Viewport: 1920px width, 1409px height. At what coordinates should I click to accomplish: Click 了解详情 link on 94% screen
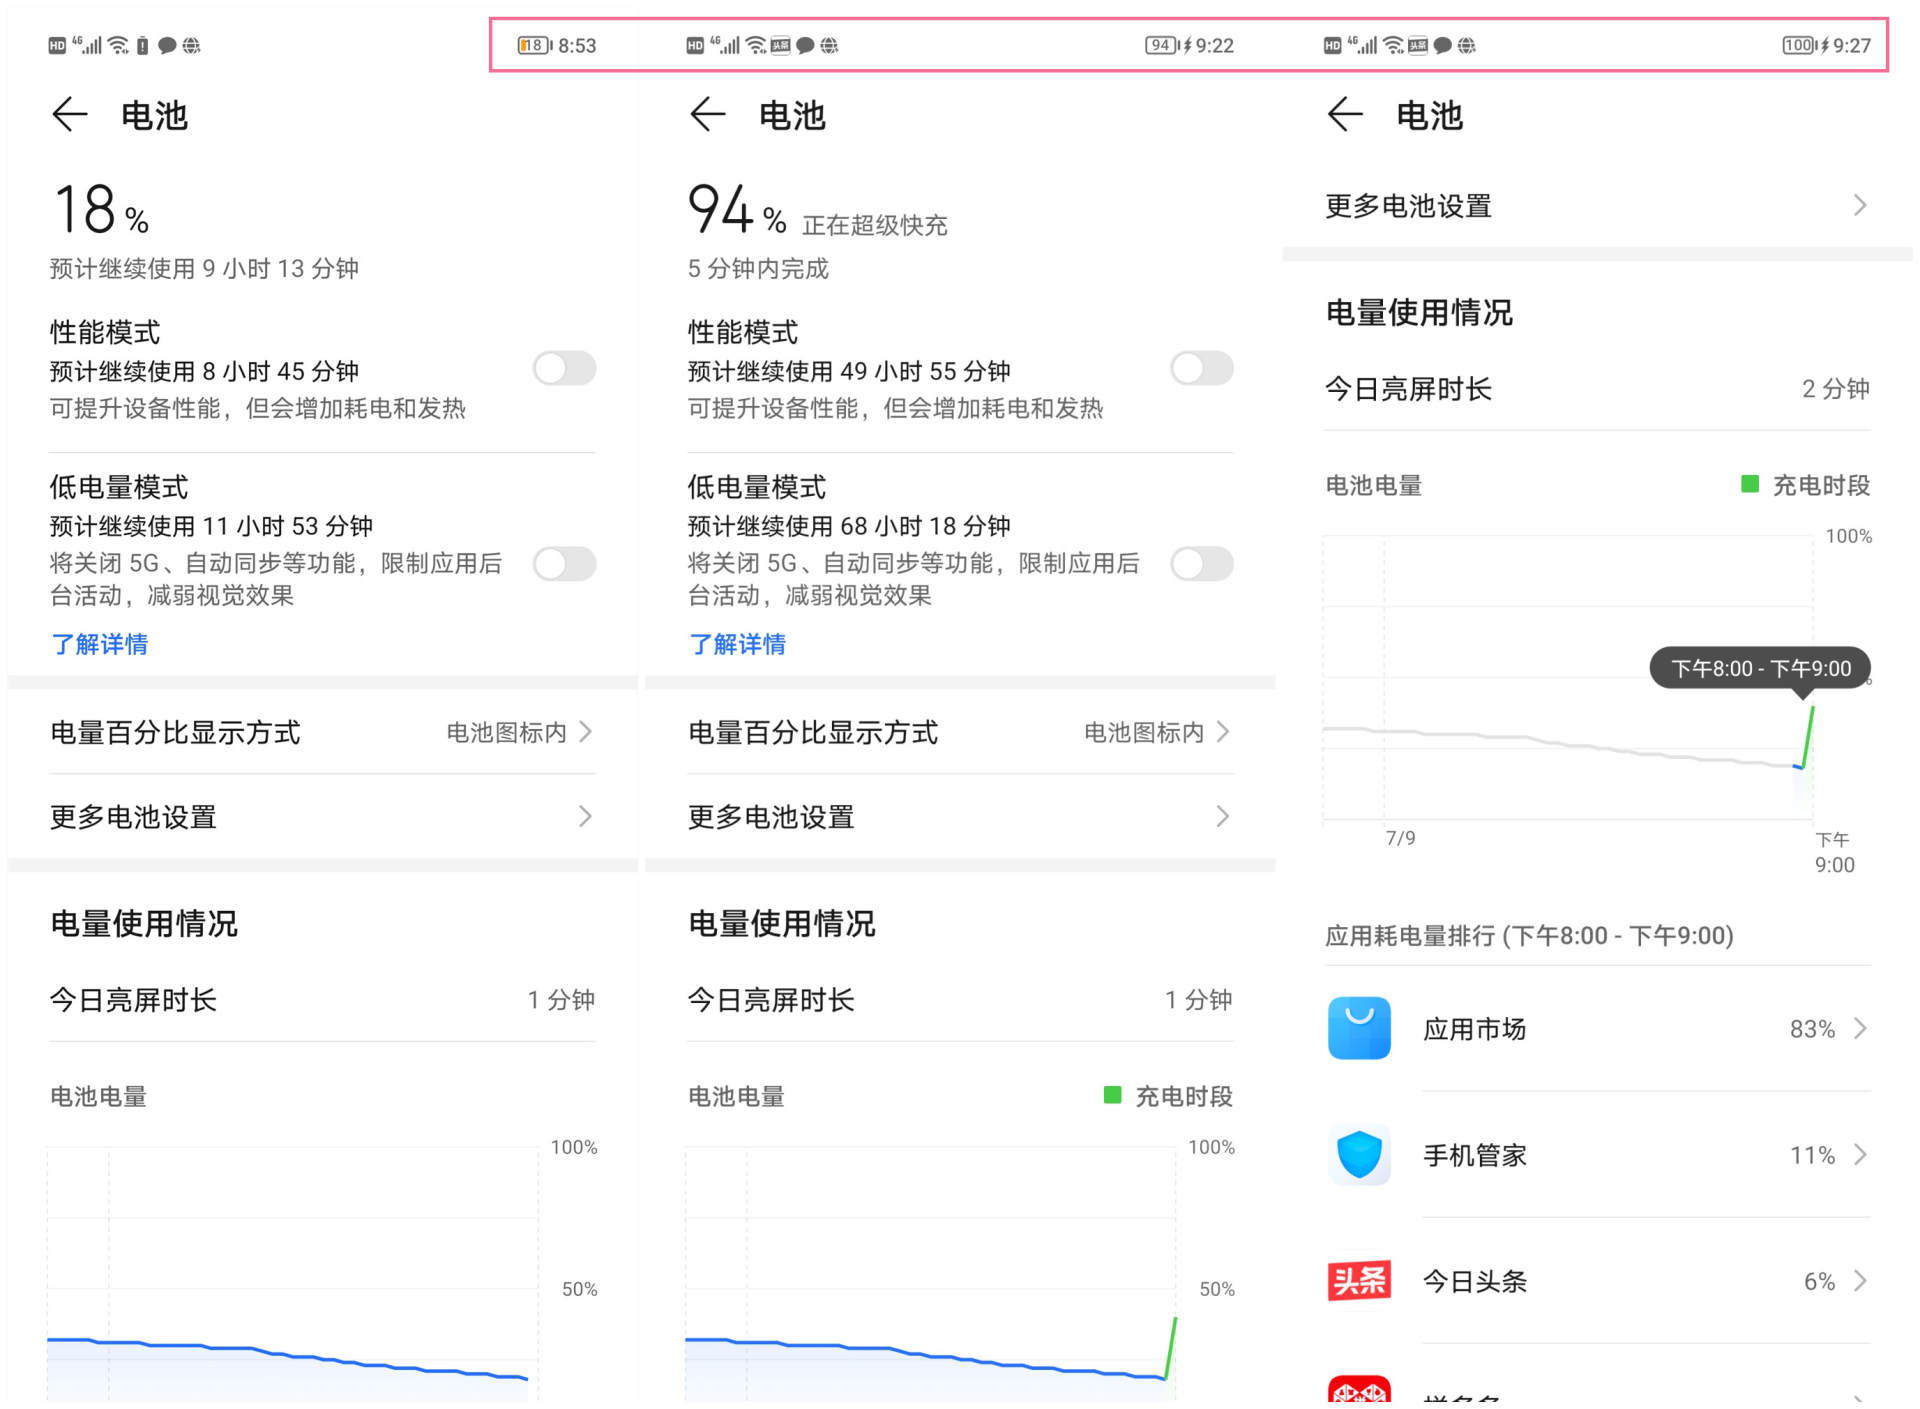coord(737,644)
